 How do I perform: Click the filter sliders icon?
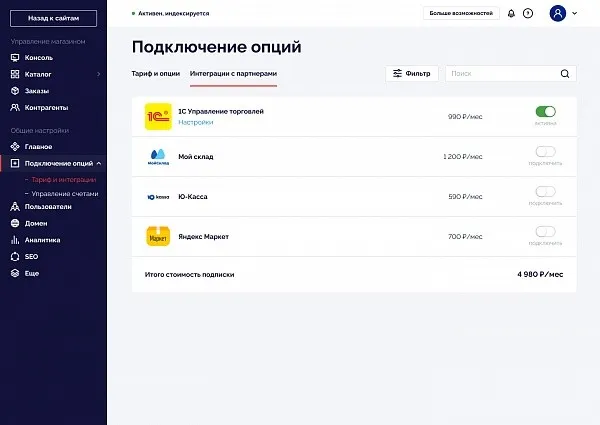click(398, 73)
